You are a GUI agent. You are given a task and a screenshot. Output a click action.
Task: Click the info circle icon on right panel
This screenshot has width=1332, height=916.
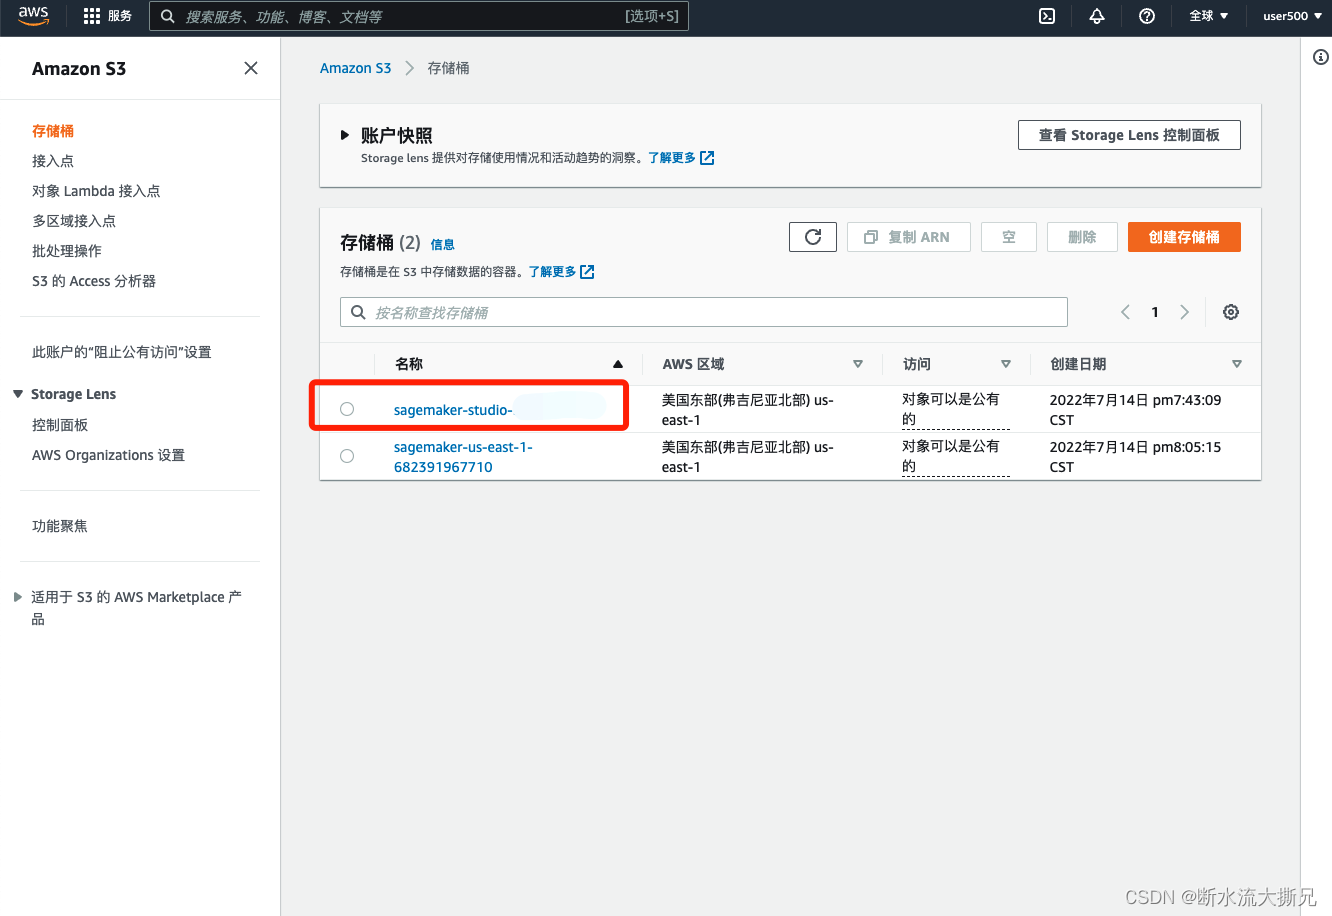click(1320, 57)
